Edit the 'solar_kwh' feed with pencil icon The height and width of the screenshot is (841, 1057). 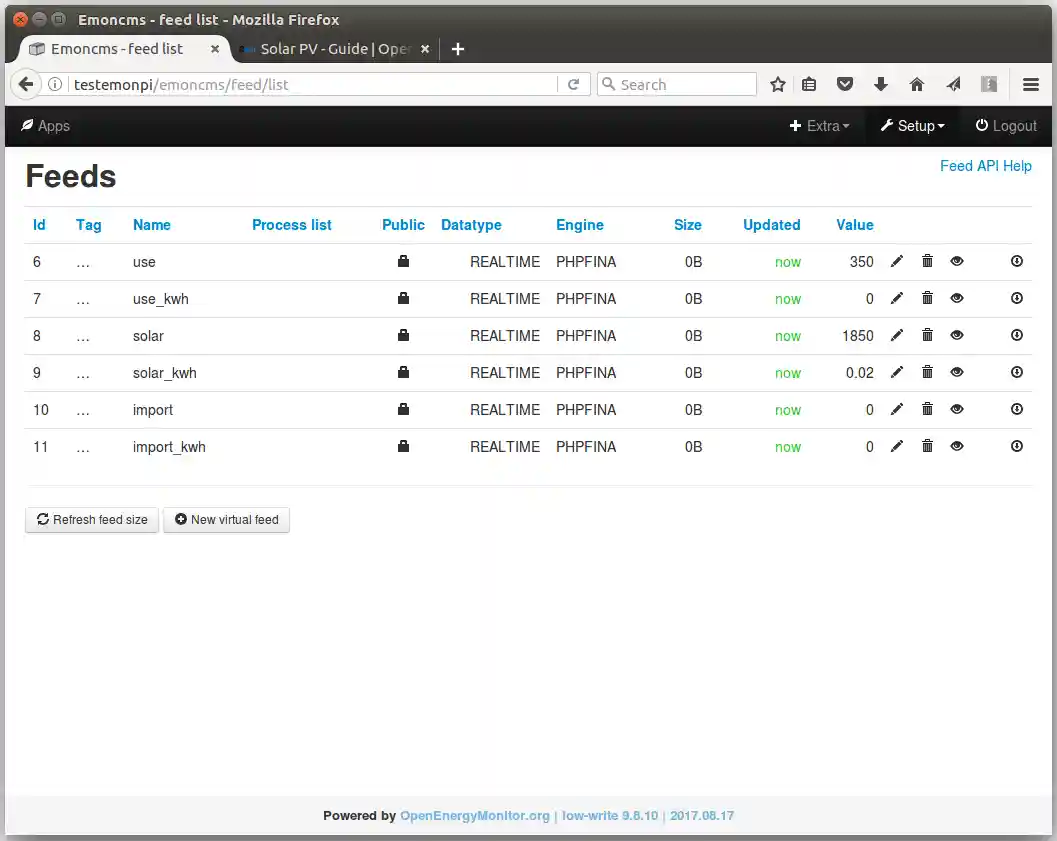897,373
